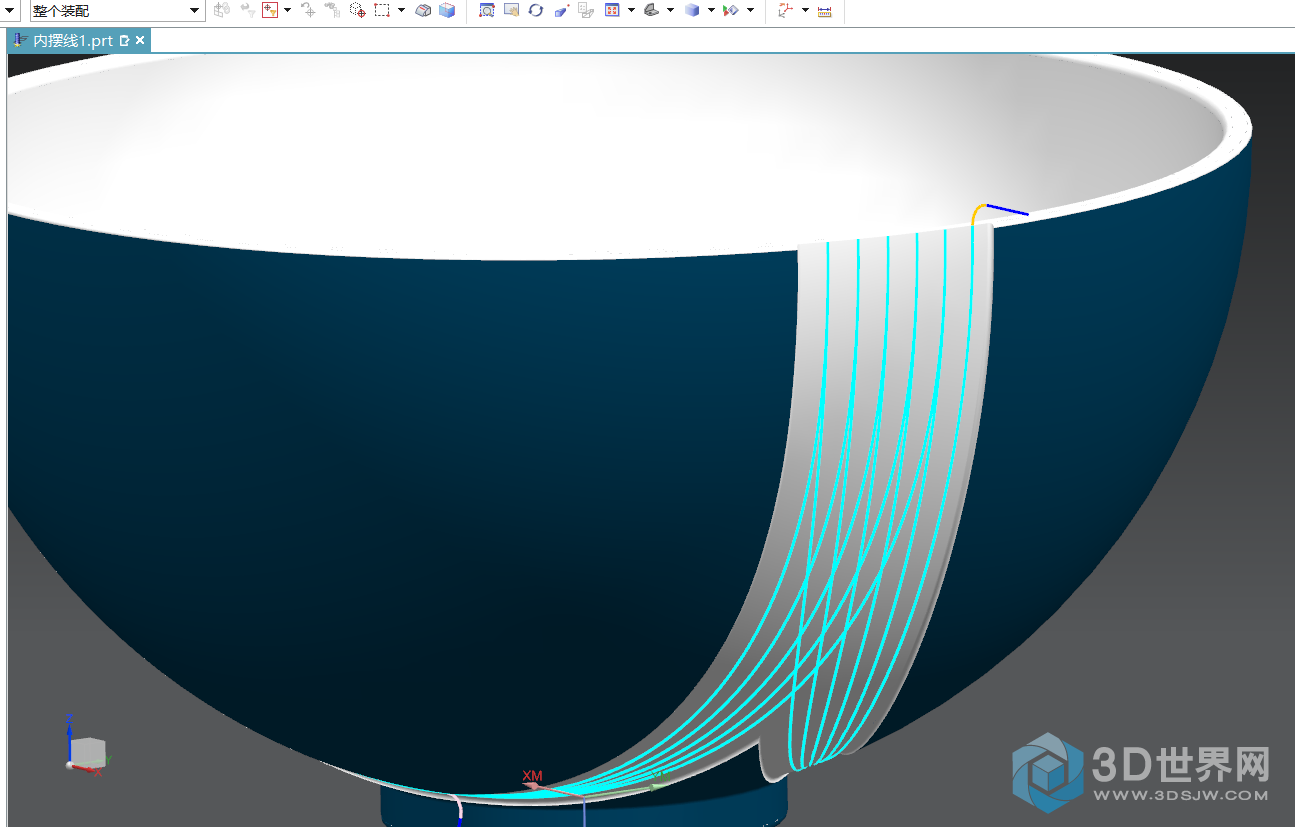Click the grayed funnel filter icon
This screenshot has width=1295, height=827.
246,10
